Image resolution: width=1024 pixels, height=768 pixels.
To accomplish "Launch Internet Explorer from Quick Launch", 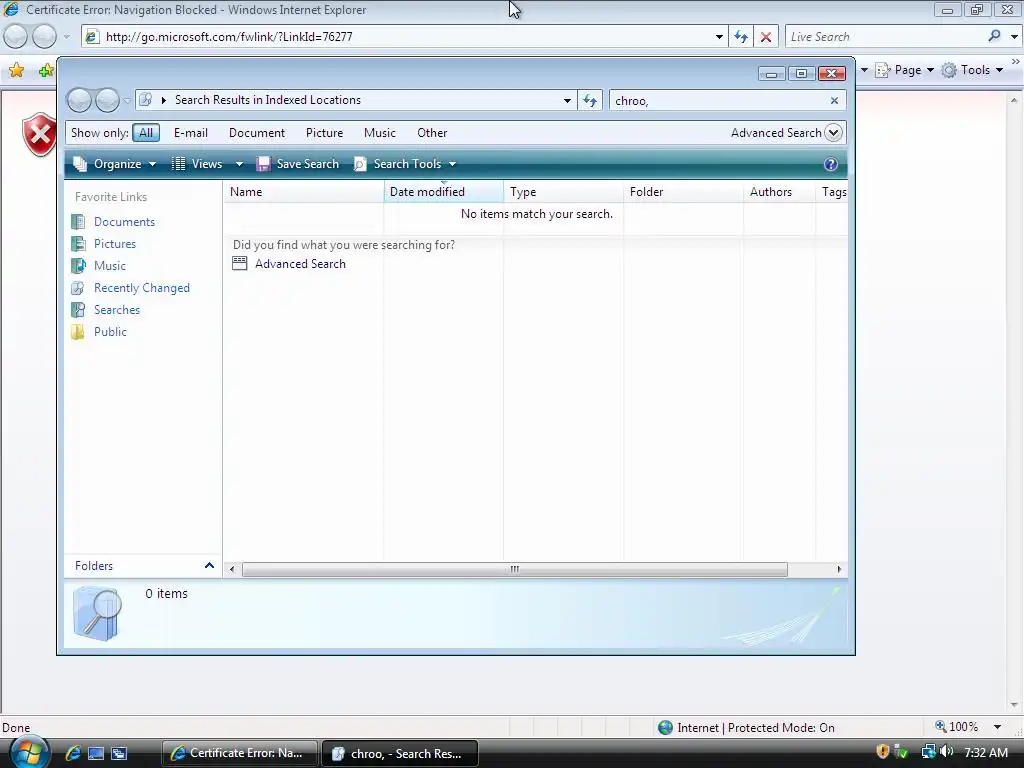I will [72, 753].
